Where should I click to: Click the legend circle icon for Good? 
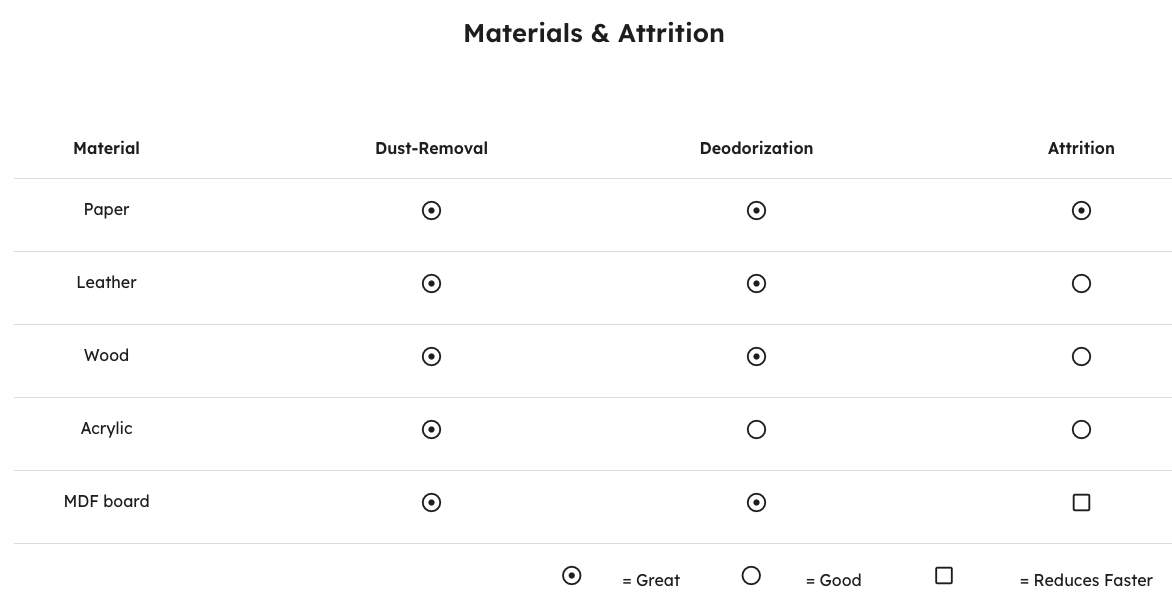(x=751, y=575)
